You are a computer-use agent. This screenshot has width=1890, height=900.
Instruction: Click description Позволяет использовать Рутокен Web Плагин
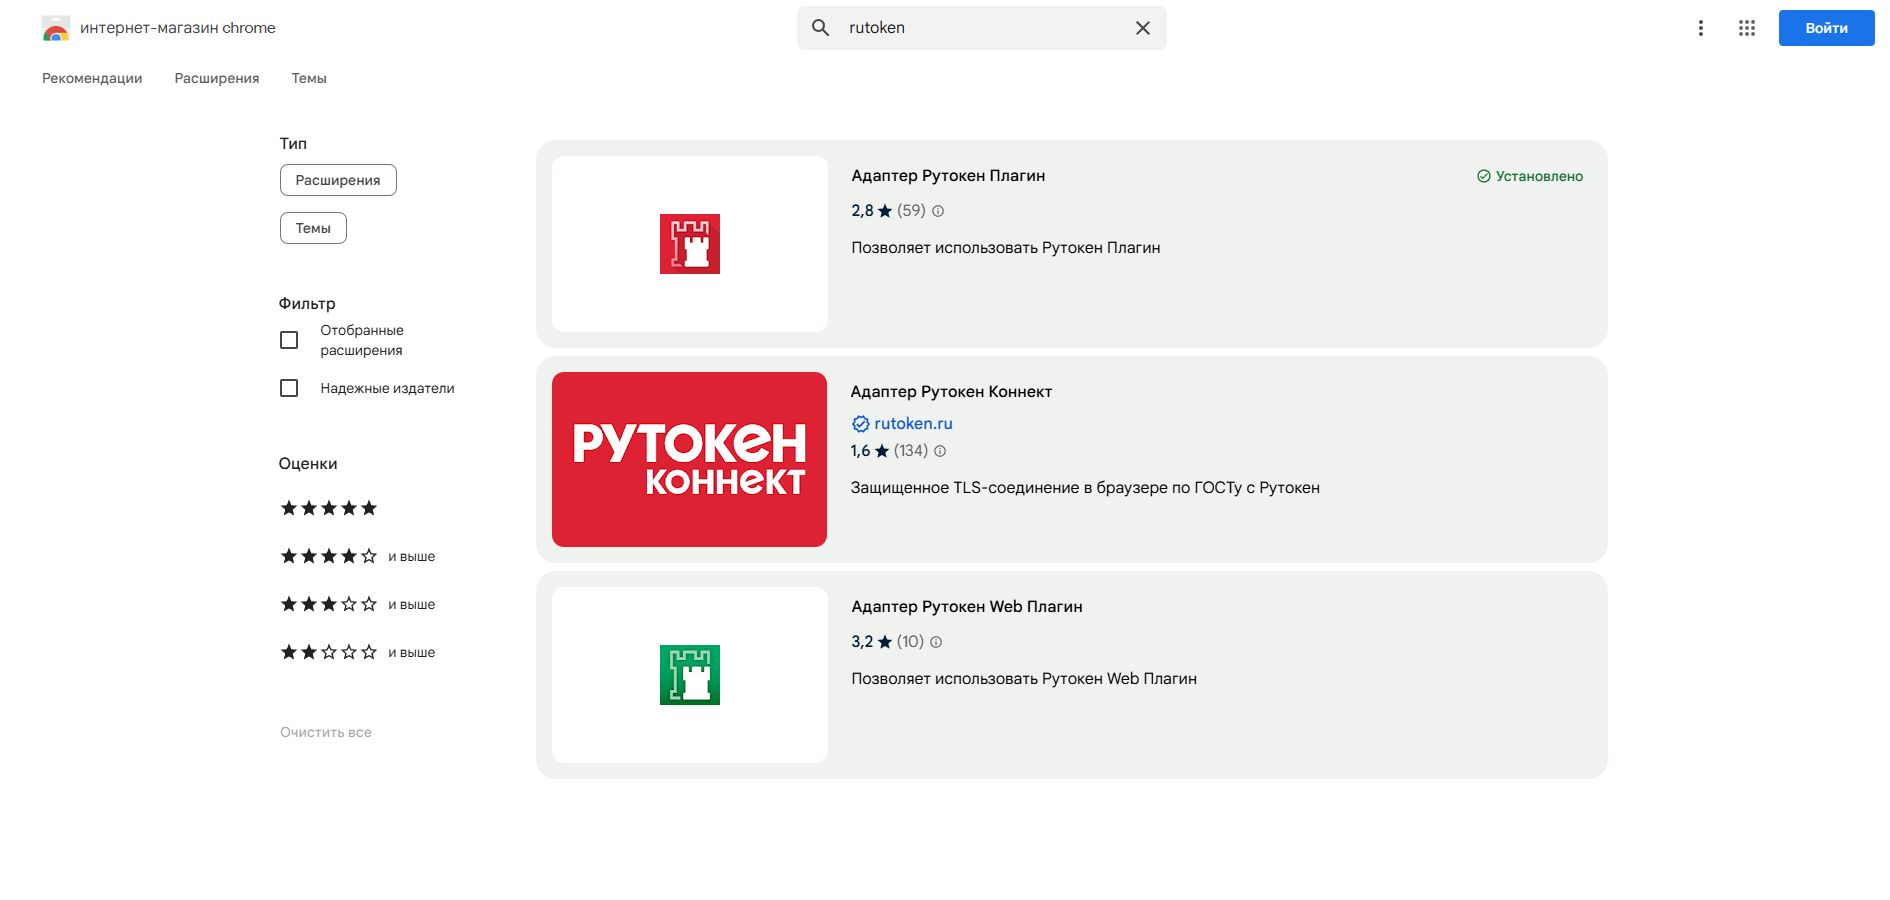(x=1024, y=679)
